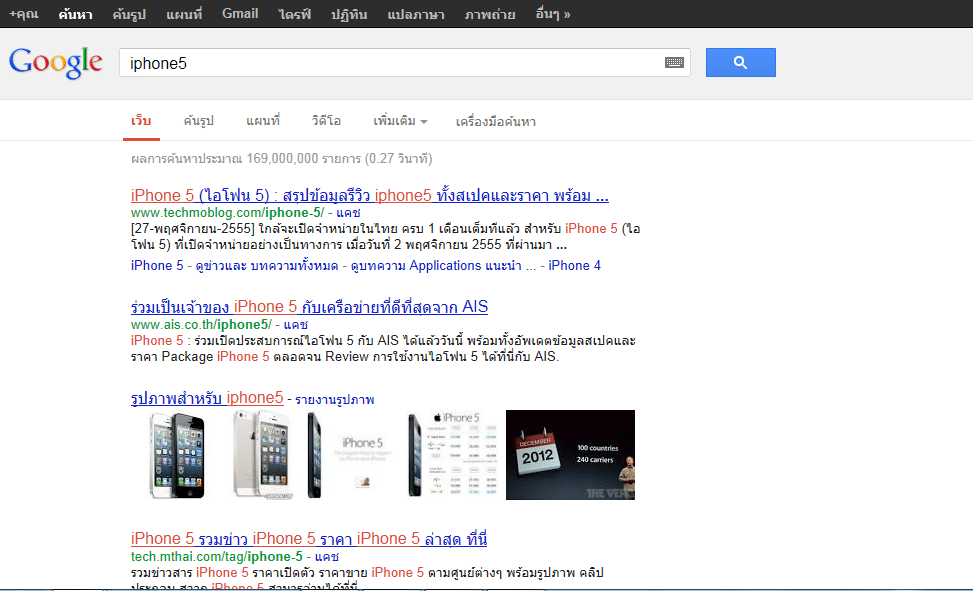This screenshot has width=973, height=591.
Task: Open Gmail from the top bar
Action: (240, 14)
